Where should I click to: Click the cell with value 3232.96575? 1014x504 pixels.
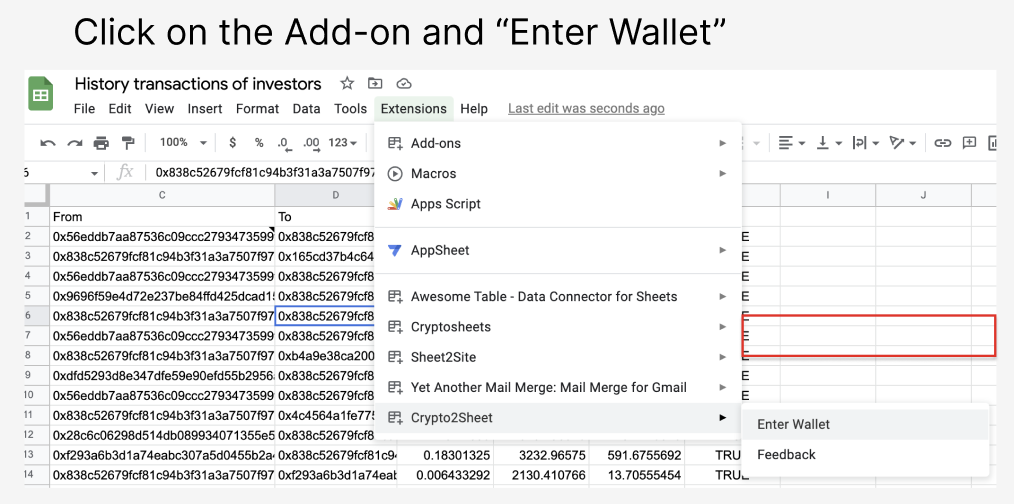tap(541, 455)
